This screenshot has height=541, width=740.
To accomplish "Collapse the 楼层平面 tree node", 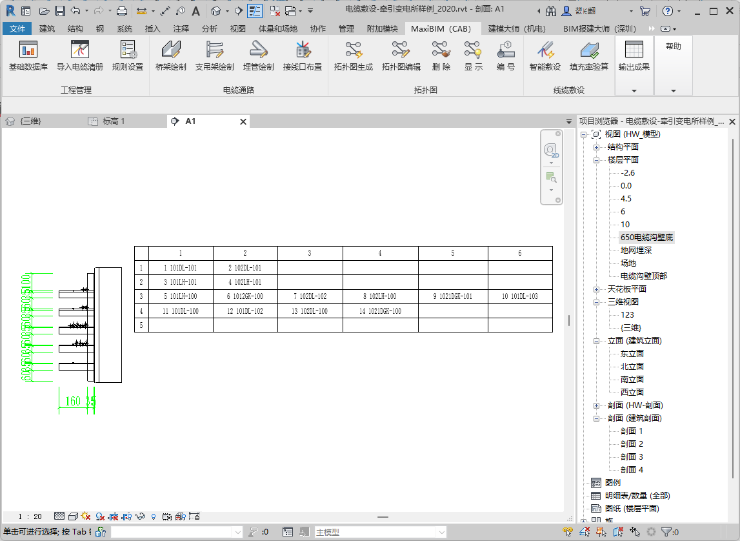I will 597,159.
